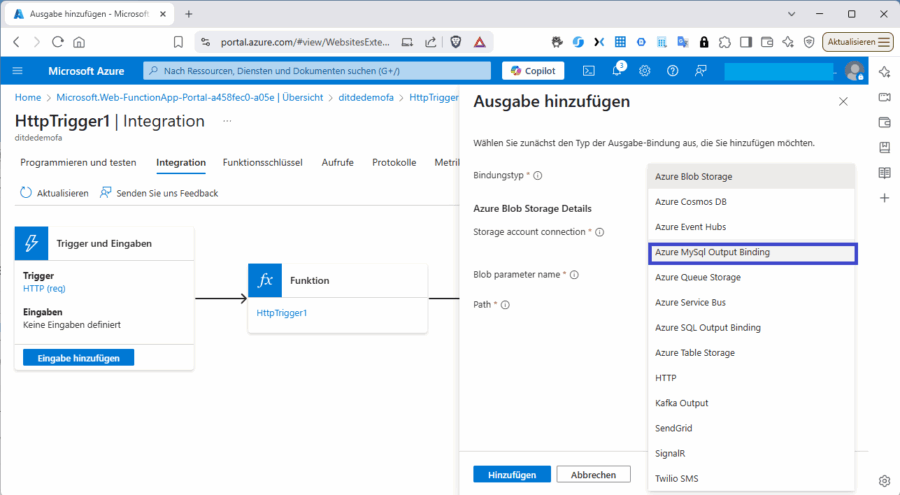Image resolution: width=900 pixels, height=495 pixels.
Task: Open the HTTP (req) trigger link
Action: pos(44,289)
